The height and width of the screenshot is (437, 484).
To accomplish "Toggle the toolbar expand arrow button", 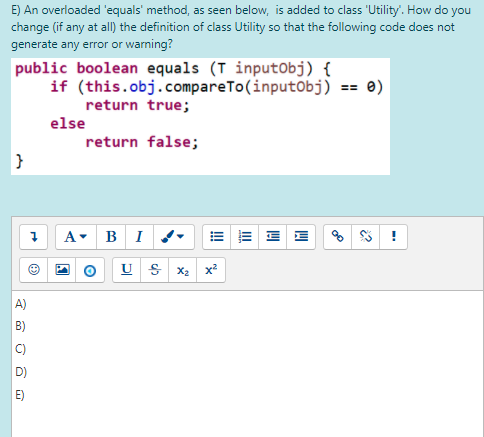I will pyautogui.click(x=33, y=237).
